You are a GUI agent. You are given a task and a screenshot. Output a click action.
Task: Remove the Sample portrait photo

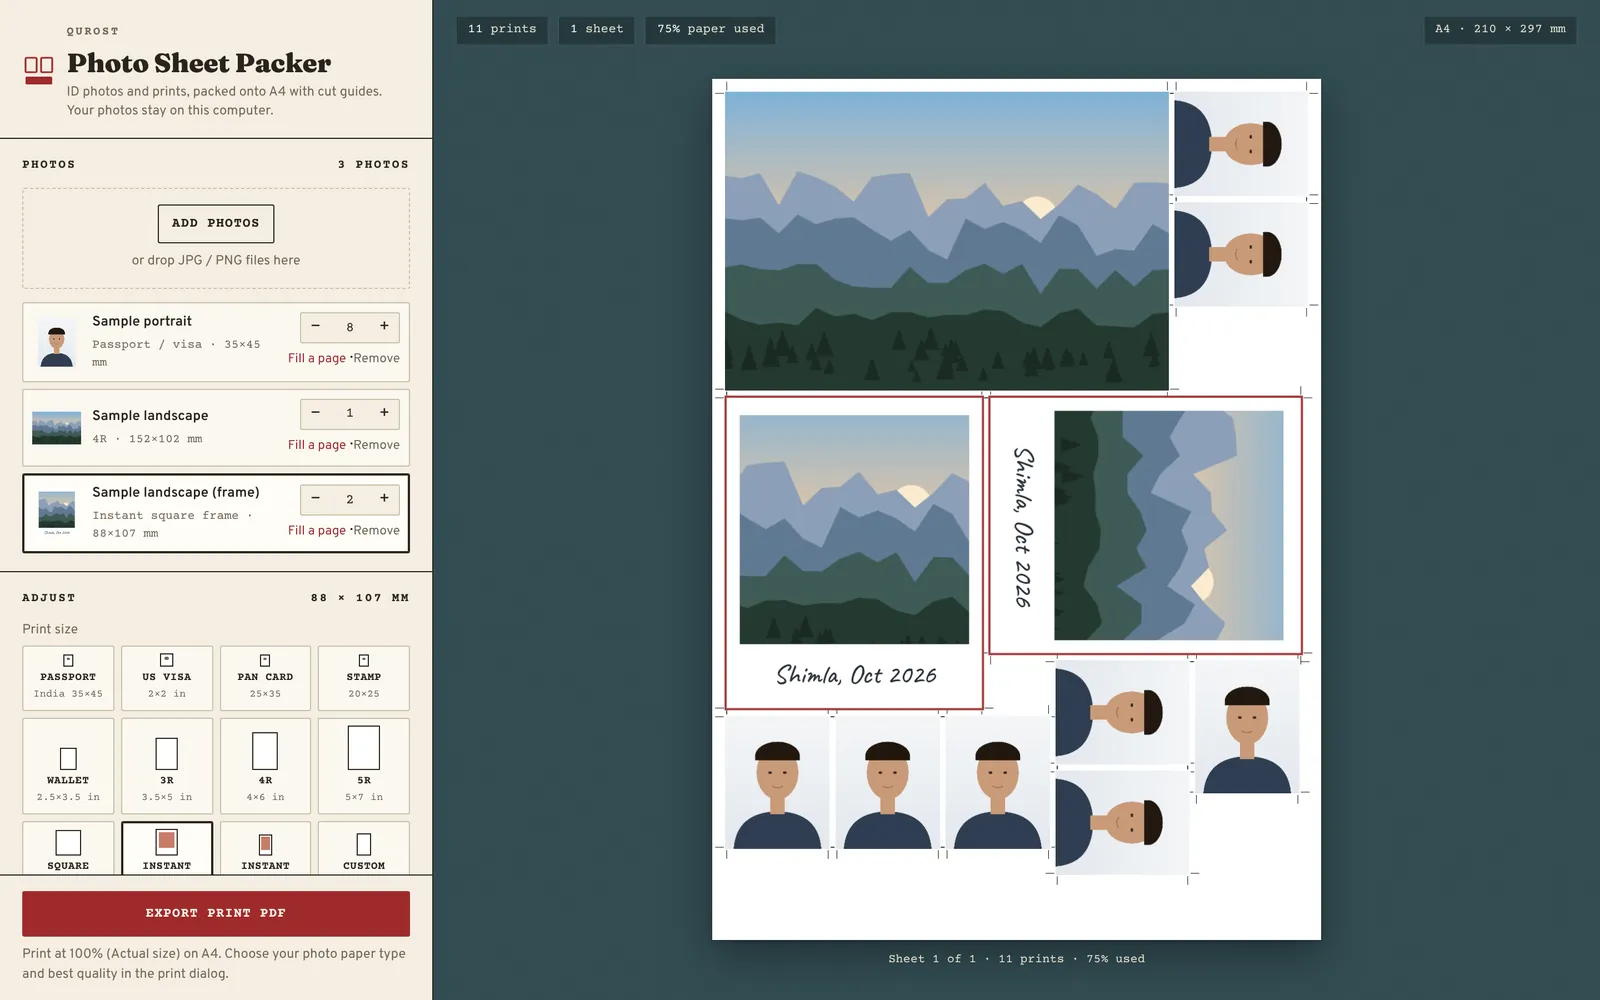click(376, 358)
